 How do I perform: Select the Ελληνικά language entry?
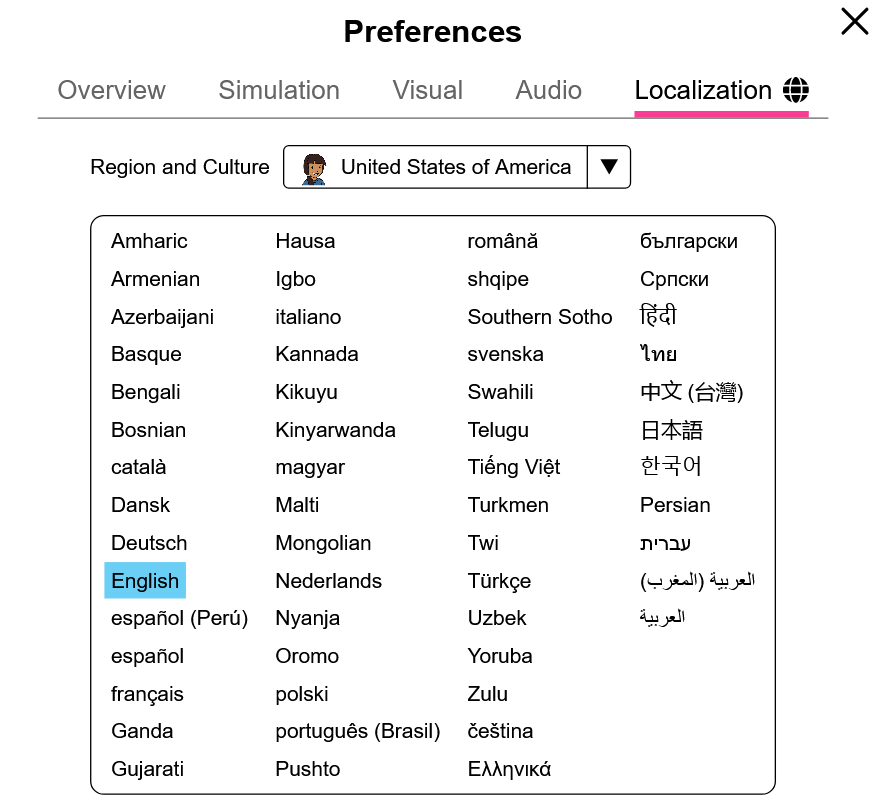tap(509, 769)
